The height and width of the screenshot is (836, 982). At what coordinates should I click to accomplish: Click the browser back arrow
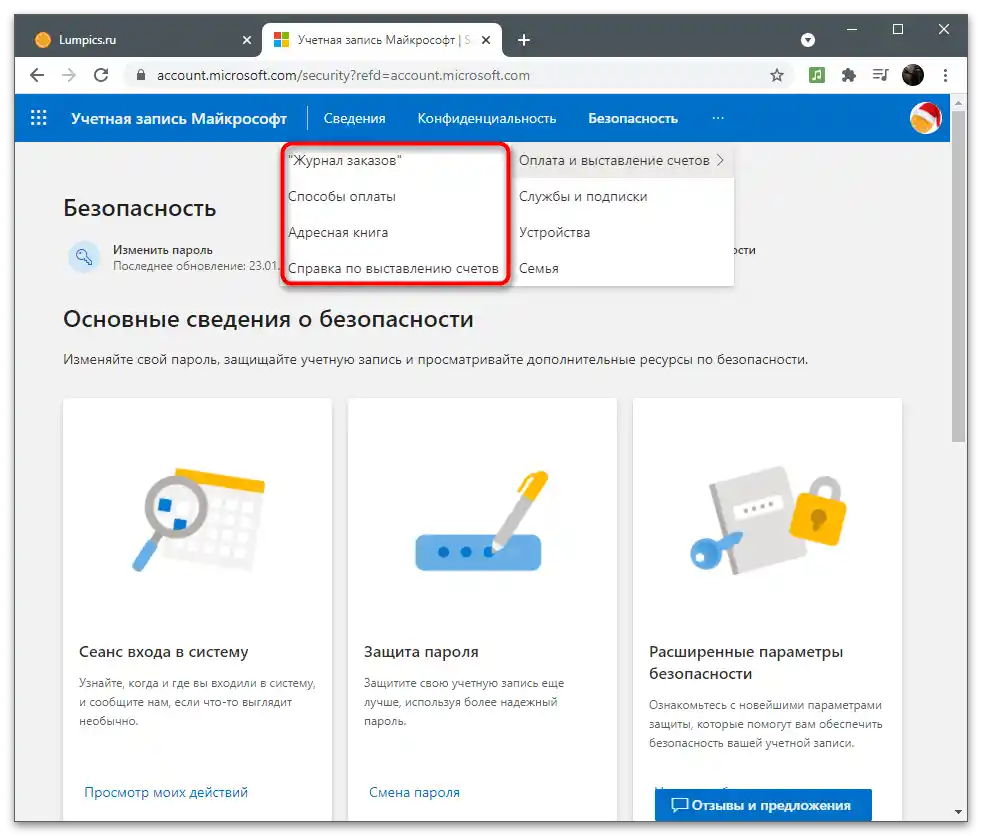37,75
